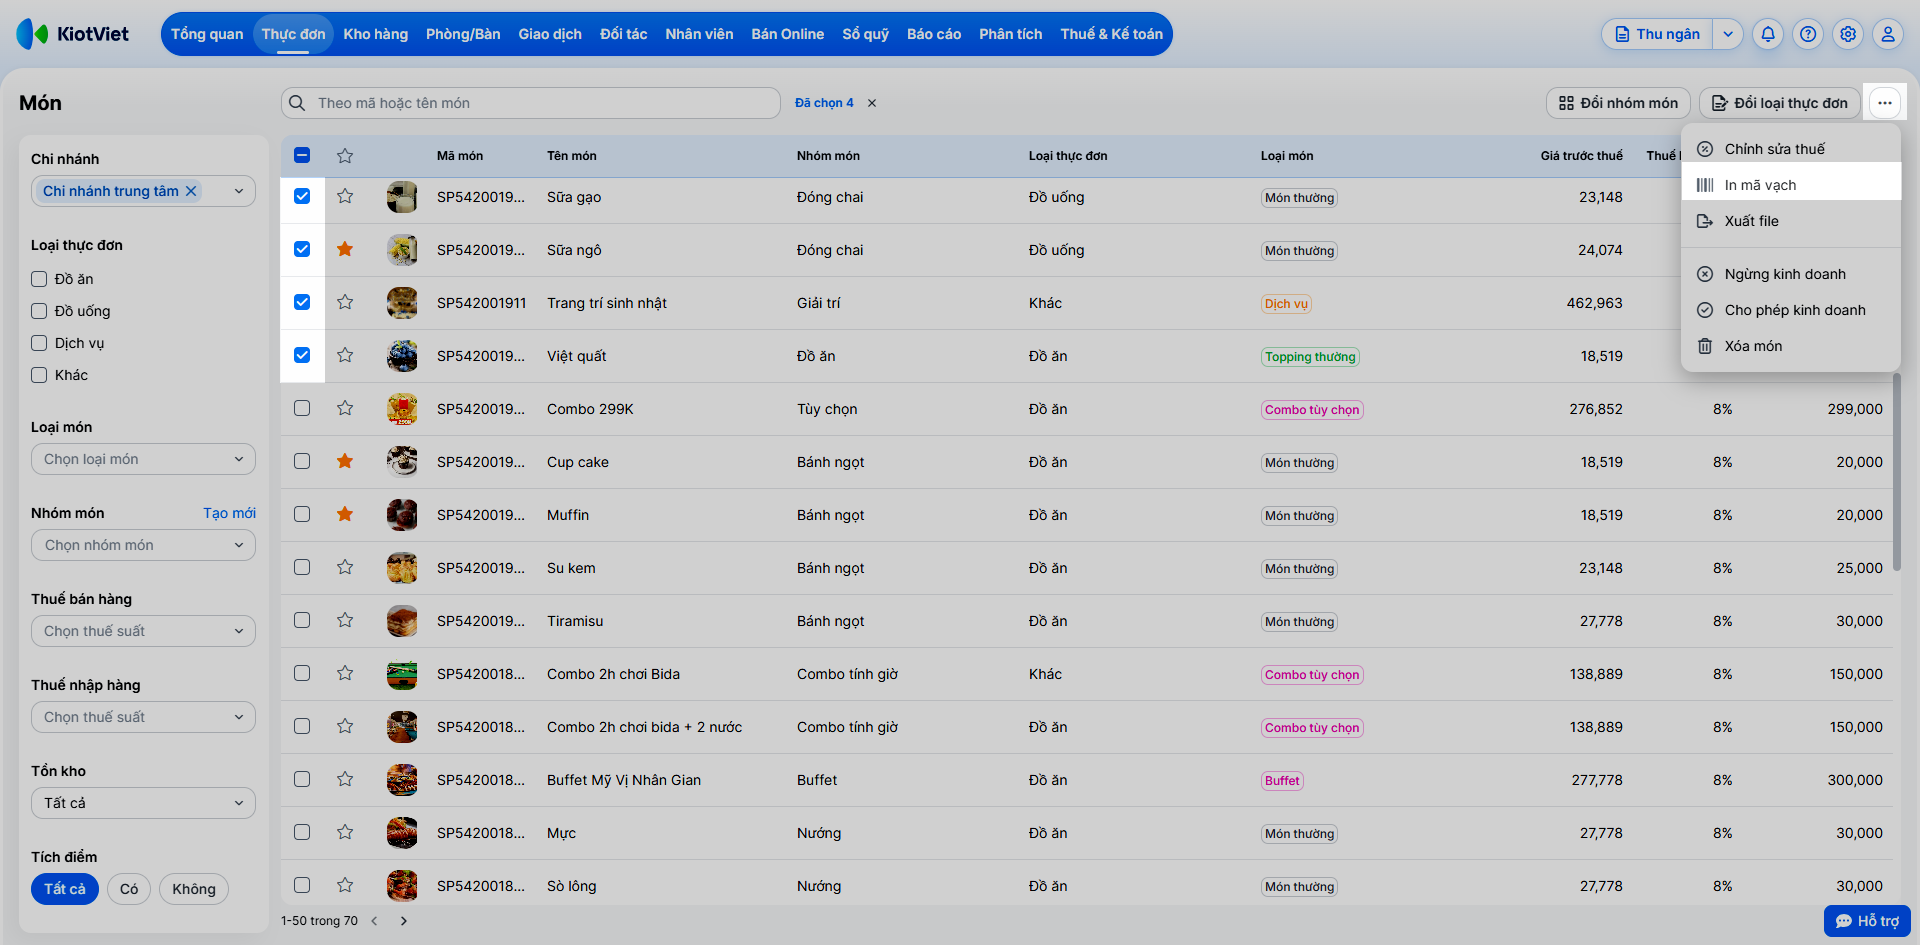This screenshot has width=1920, height=945.
Task: Toggle favorite star for Su kem
Action: [x=345, y=567]
